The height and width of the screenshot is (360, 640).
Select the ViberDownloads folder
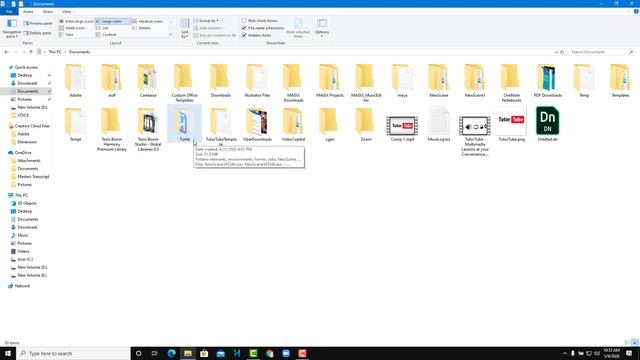[257, 125]
